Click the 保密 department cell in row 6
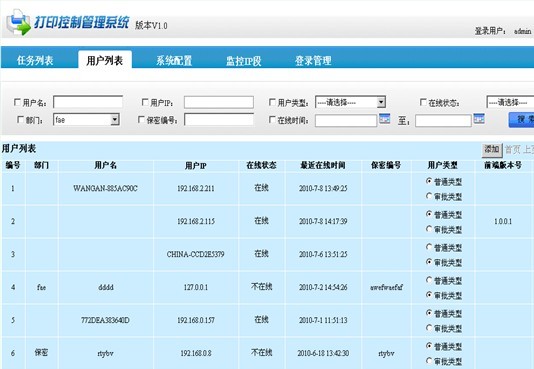Viewport: 534px width, 369px height. [41, 353]
